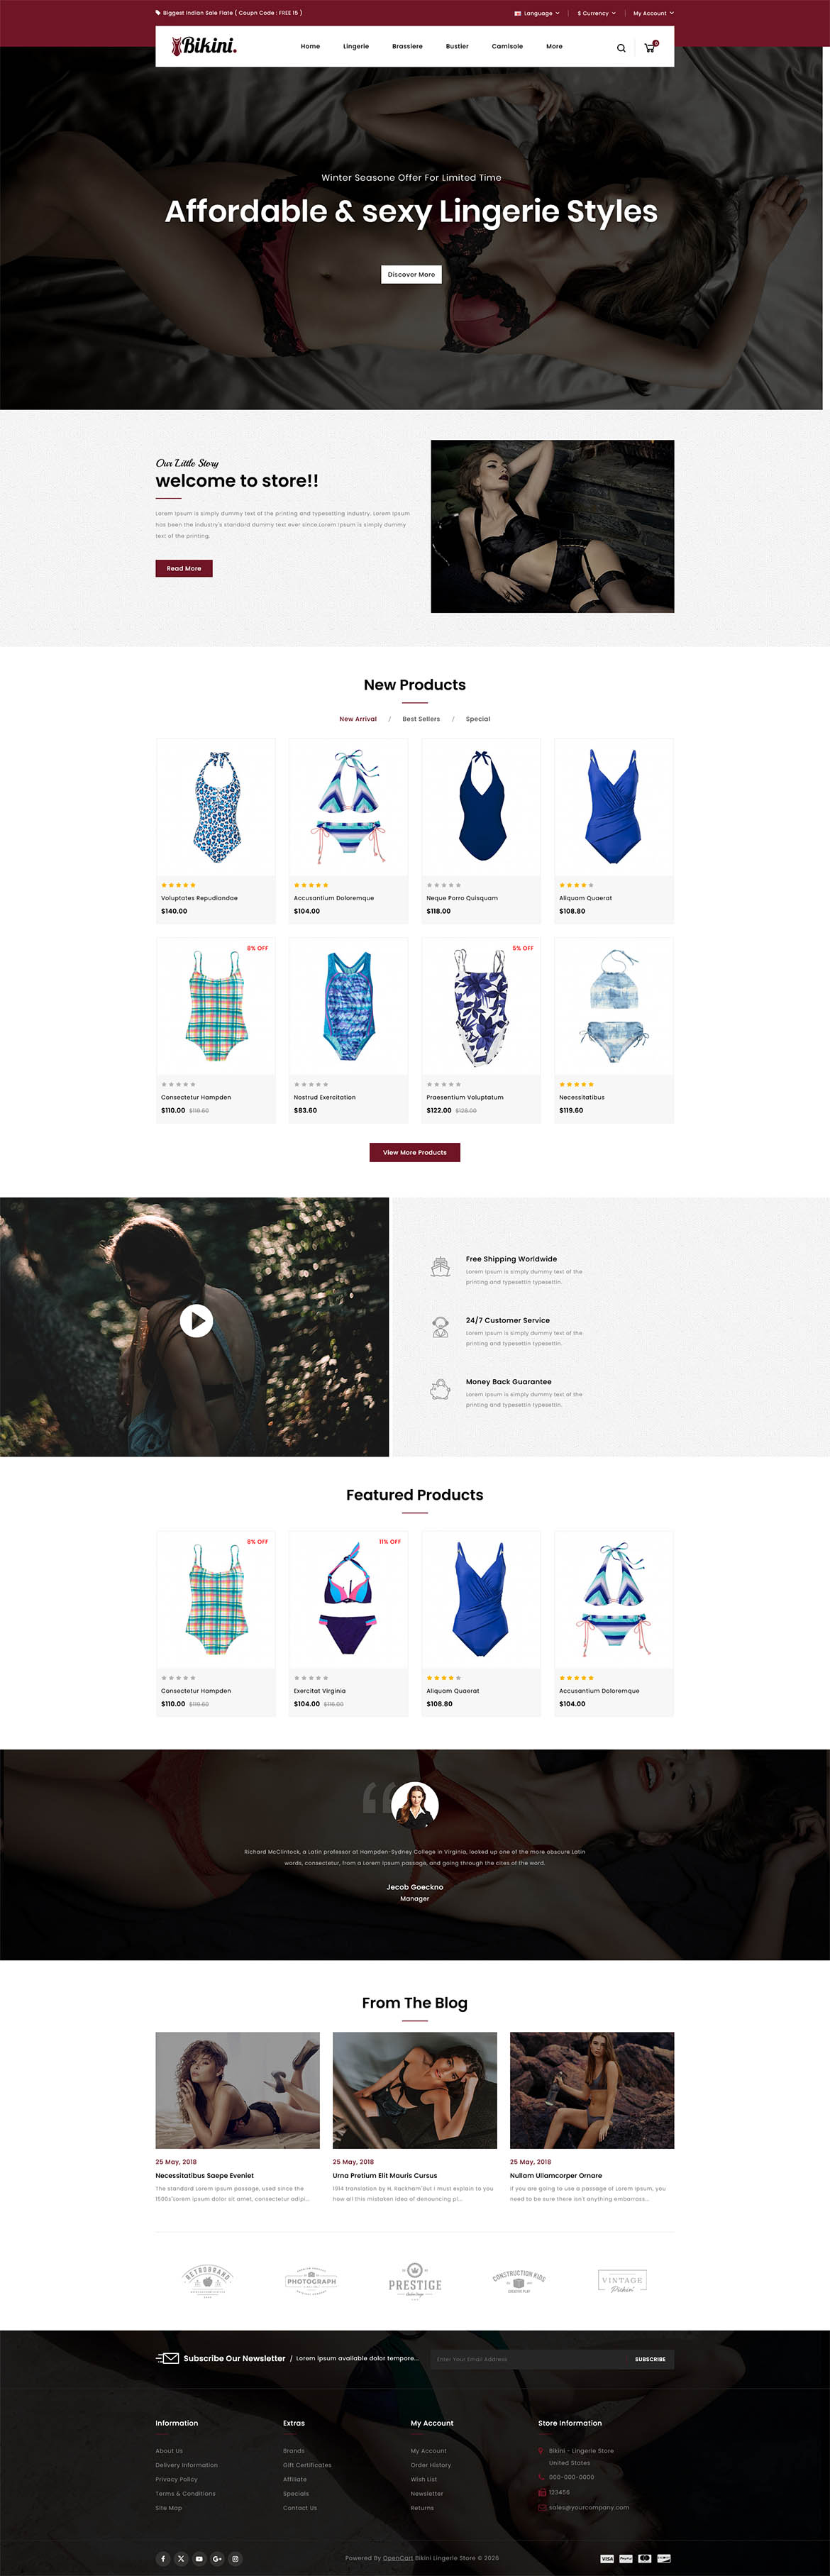The width and height of the screenshot is (830, 2576).
Task: Open the Voluptates Repudiandae swimsuit thumbnail
Action: pyautogui.click(x=216, y=807)
